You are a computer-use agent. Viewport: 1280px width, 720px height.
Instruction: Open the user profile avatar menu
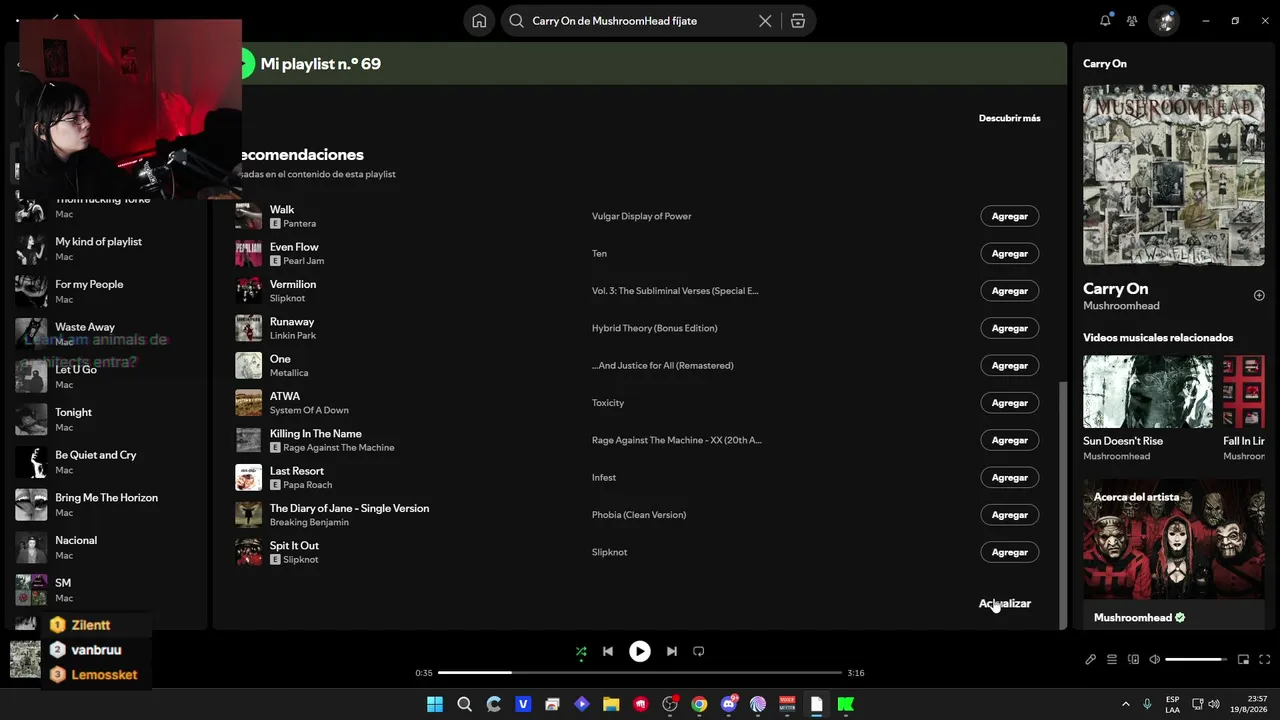[x=1165, y=21]
